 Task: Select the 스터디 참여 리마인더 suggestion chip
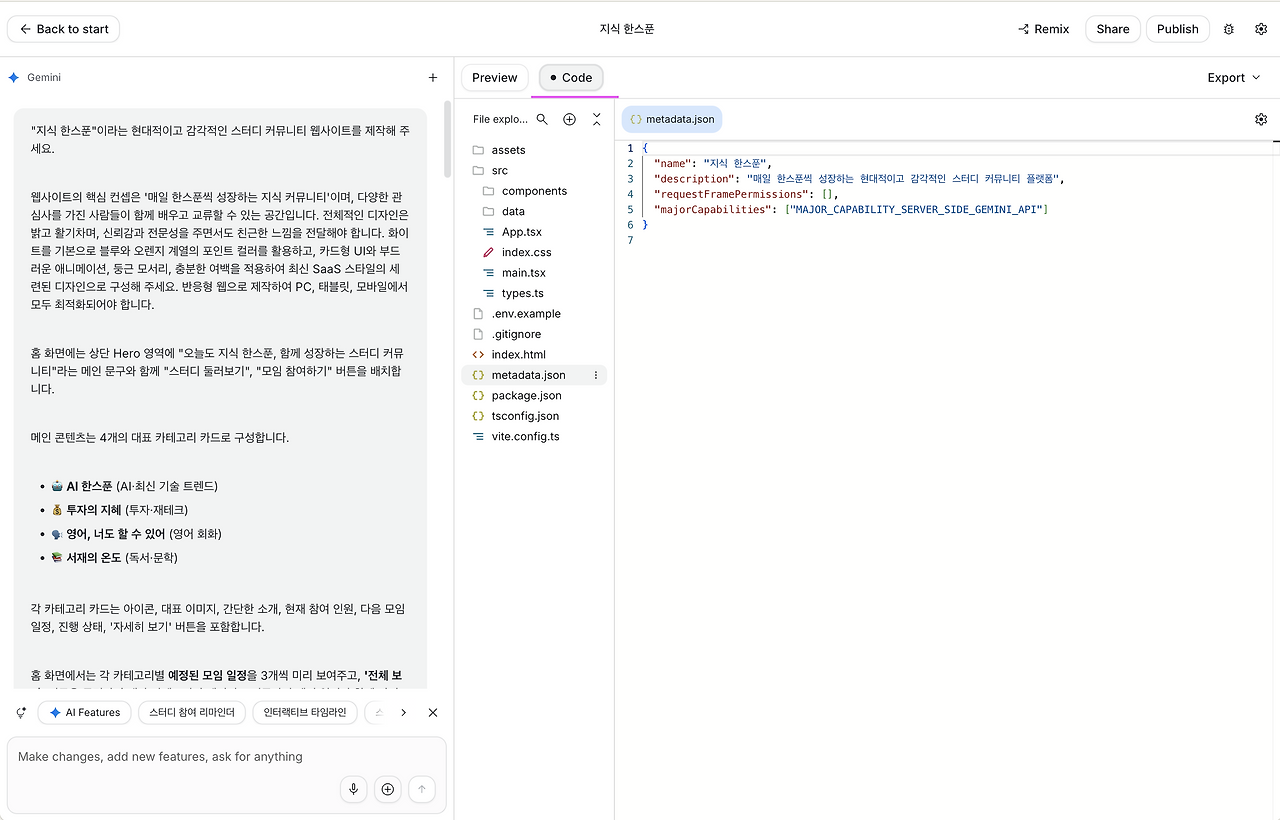pyautogui.click(x=192, y=713)
